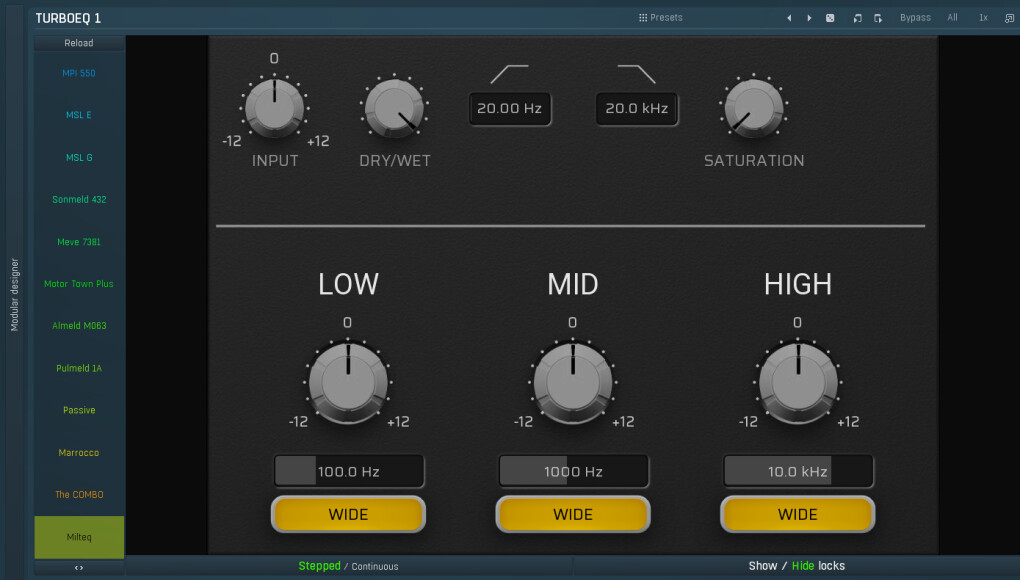
Task: Select the Passive device
Action: coord(79,410)
